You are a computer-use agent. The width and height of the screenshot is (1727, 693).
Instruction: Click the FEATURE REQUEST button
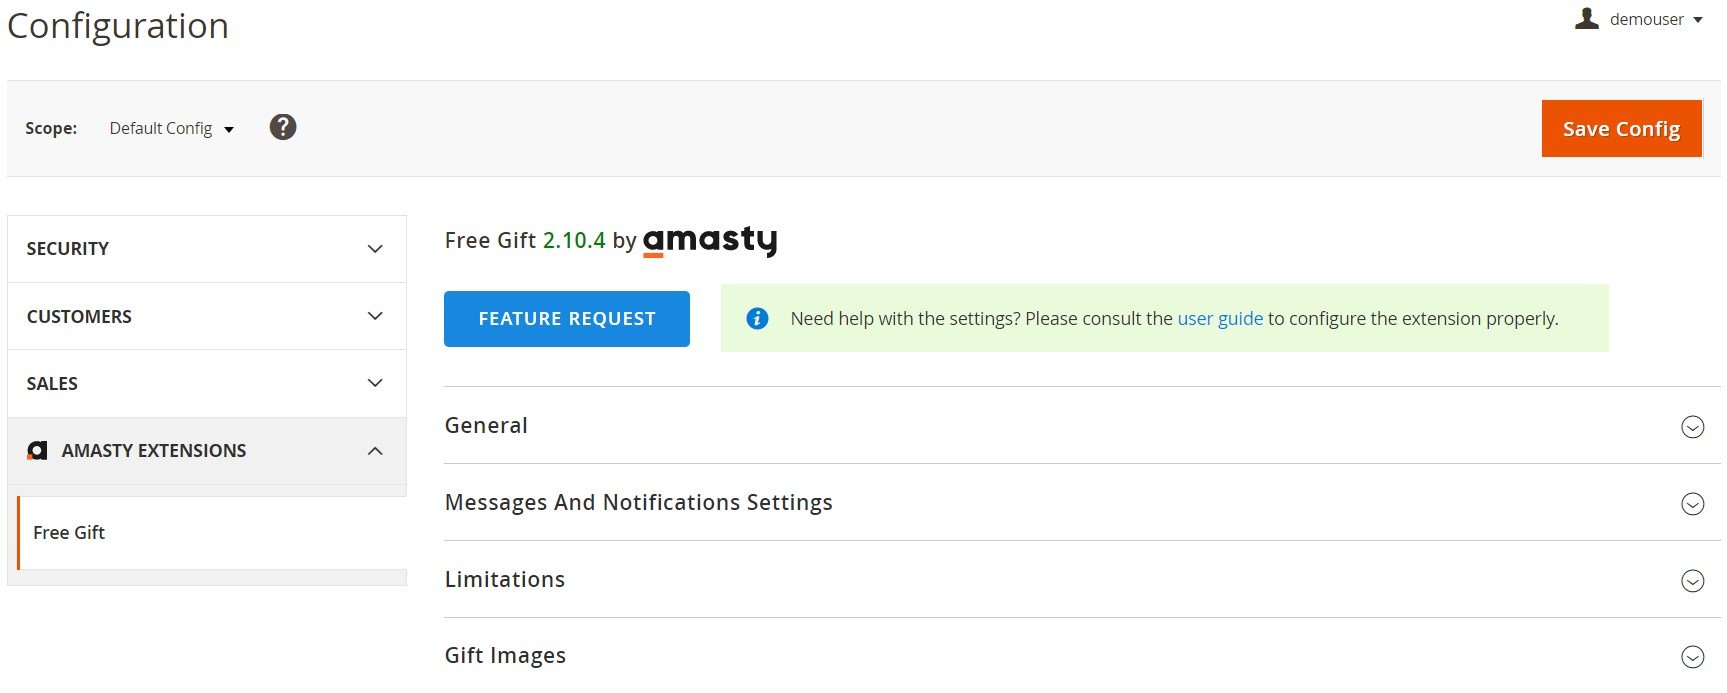[567, 319]
